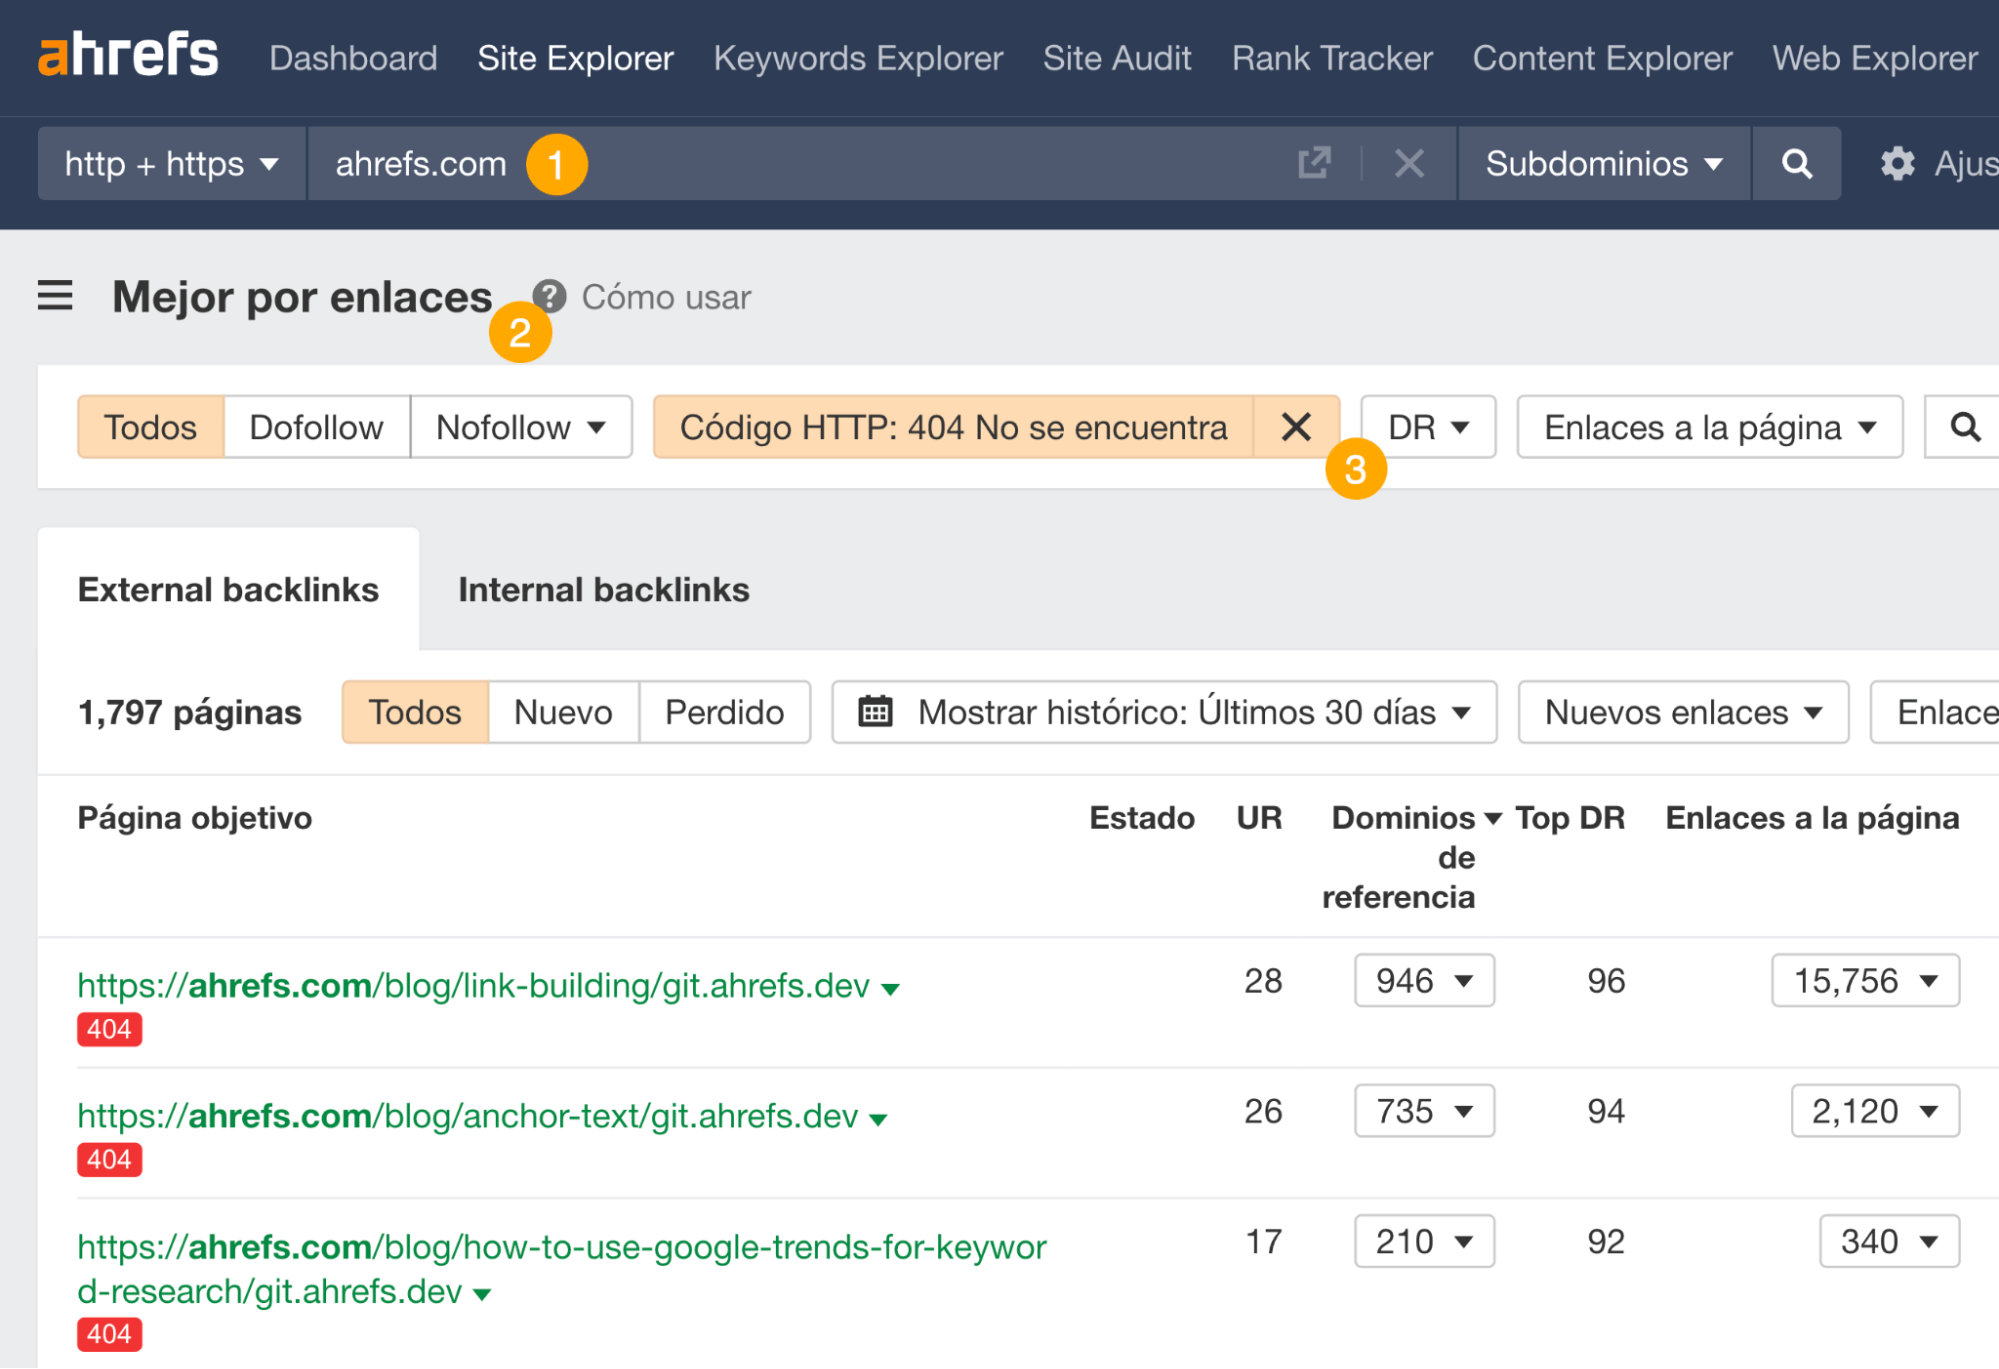
Task: Clear the search field with the X icon
Action: pos(1410,163)
